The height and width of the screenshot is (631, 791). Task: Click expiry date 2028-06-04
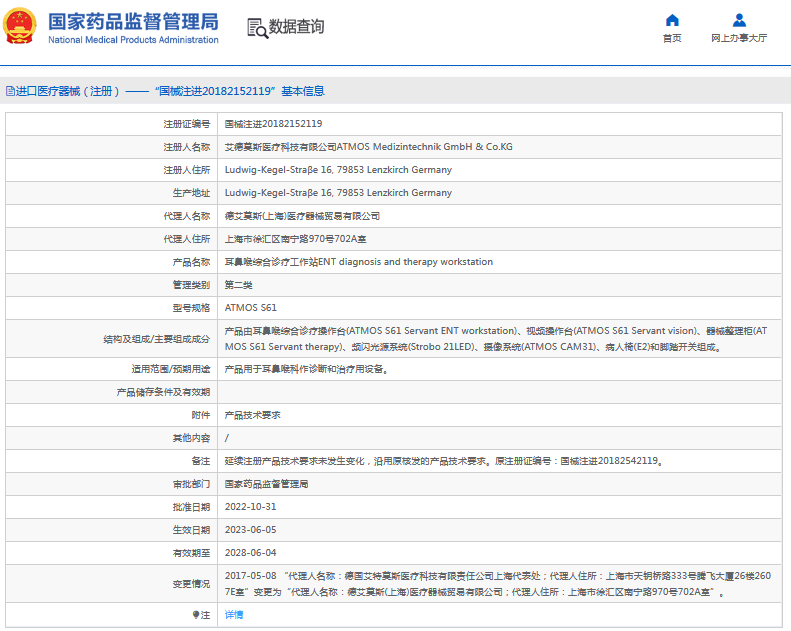(x=250, y=553)
